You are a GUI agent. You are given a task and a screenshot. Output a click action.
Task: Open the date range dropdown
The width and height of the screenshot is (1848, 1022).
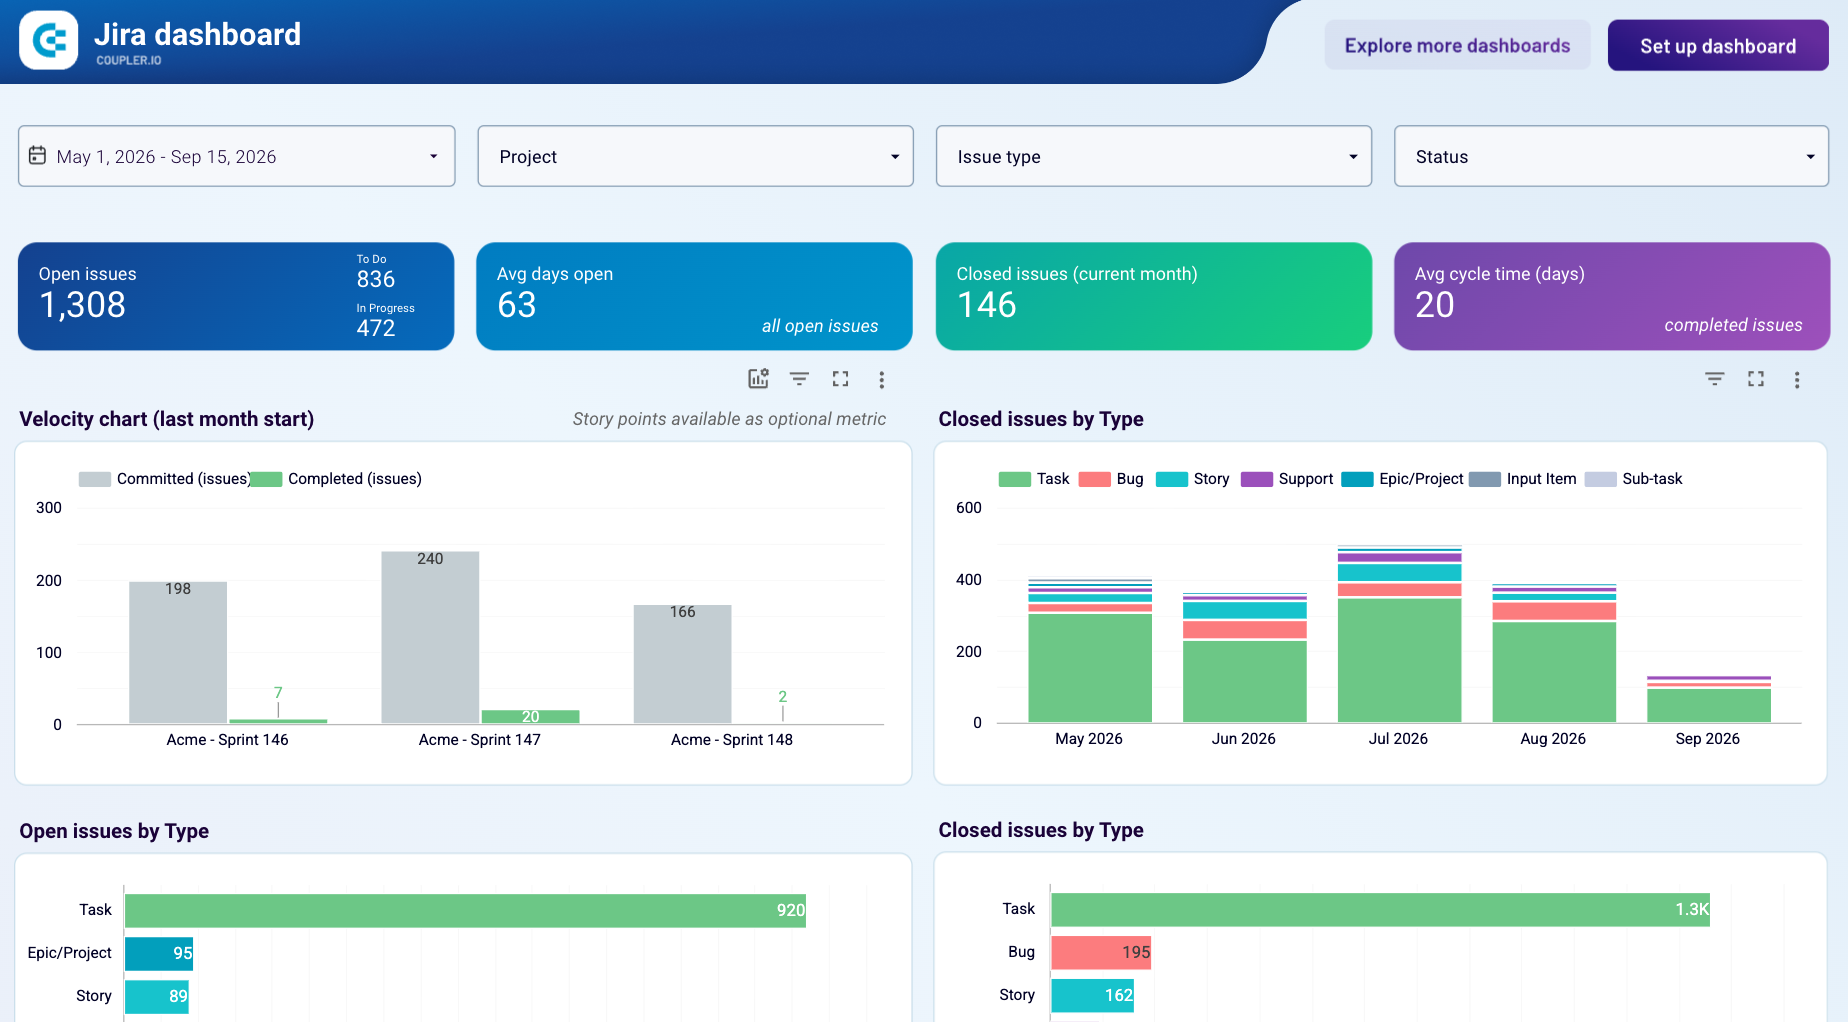236,156
